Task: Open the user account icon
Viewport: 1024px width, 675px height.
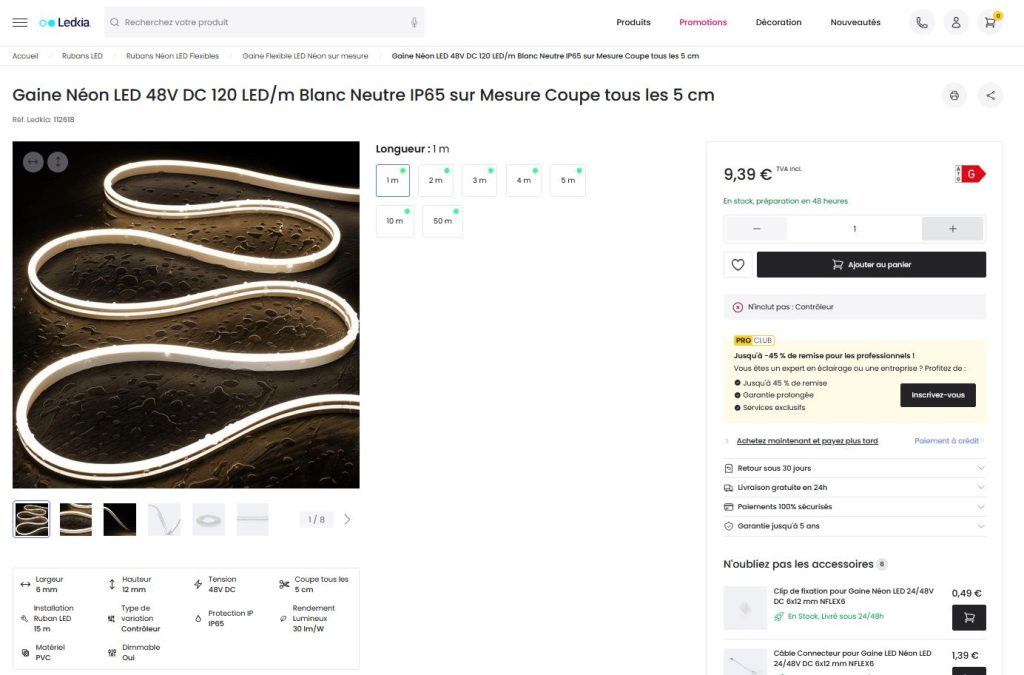Action: 956,22
